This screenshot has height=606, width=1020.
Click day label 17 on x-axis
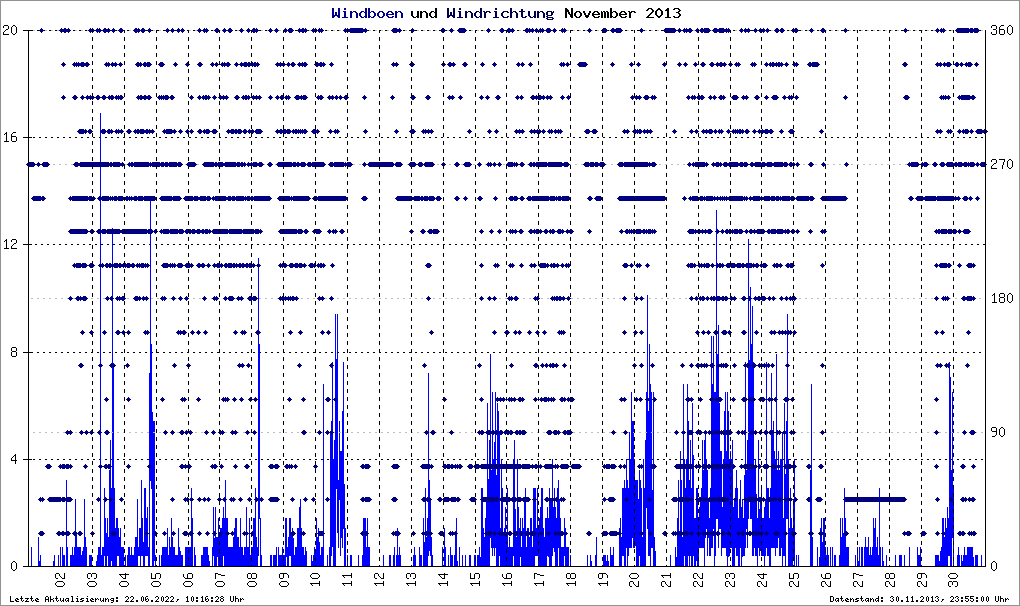pyautogui.click(x=539, y=579)
